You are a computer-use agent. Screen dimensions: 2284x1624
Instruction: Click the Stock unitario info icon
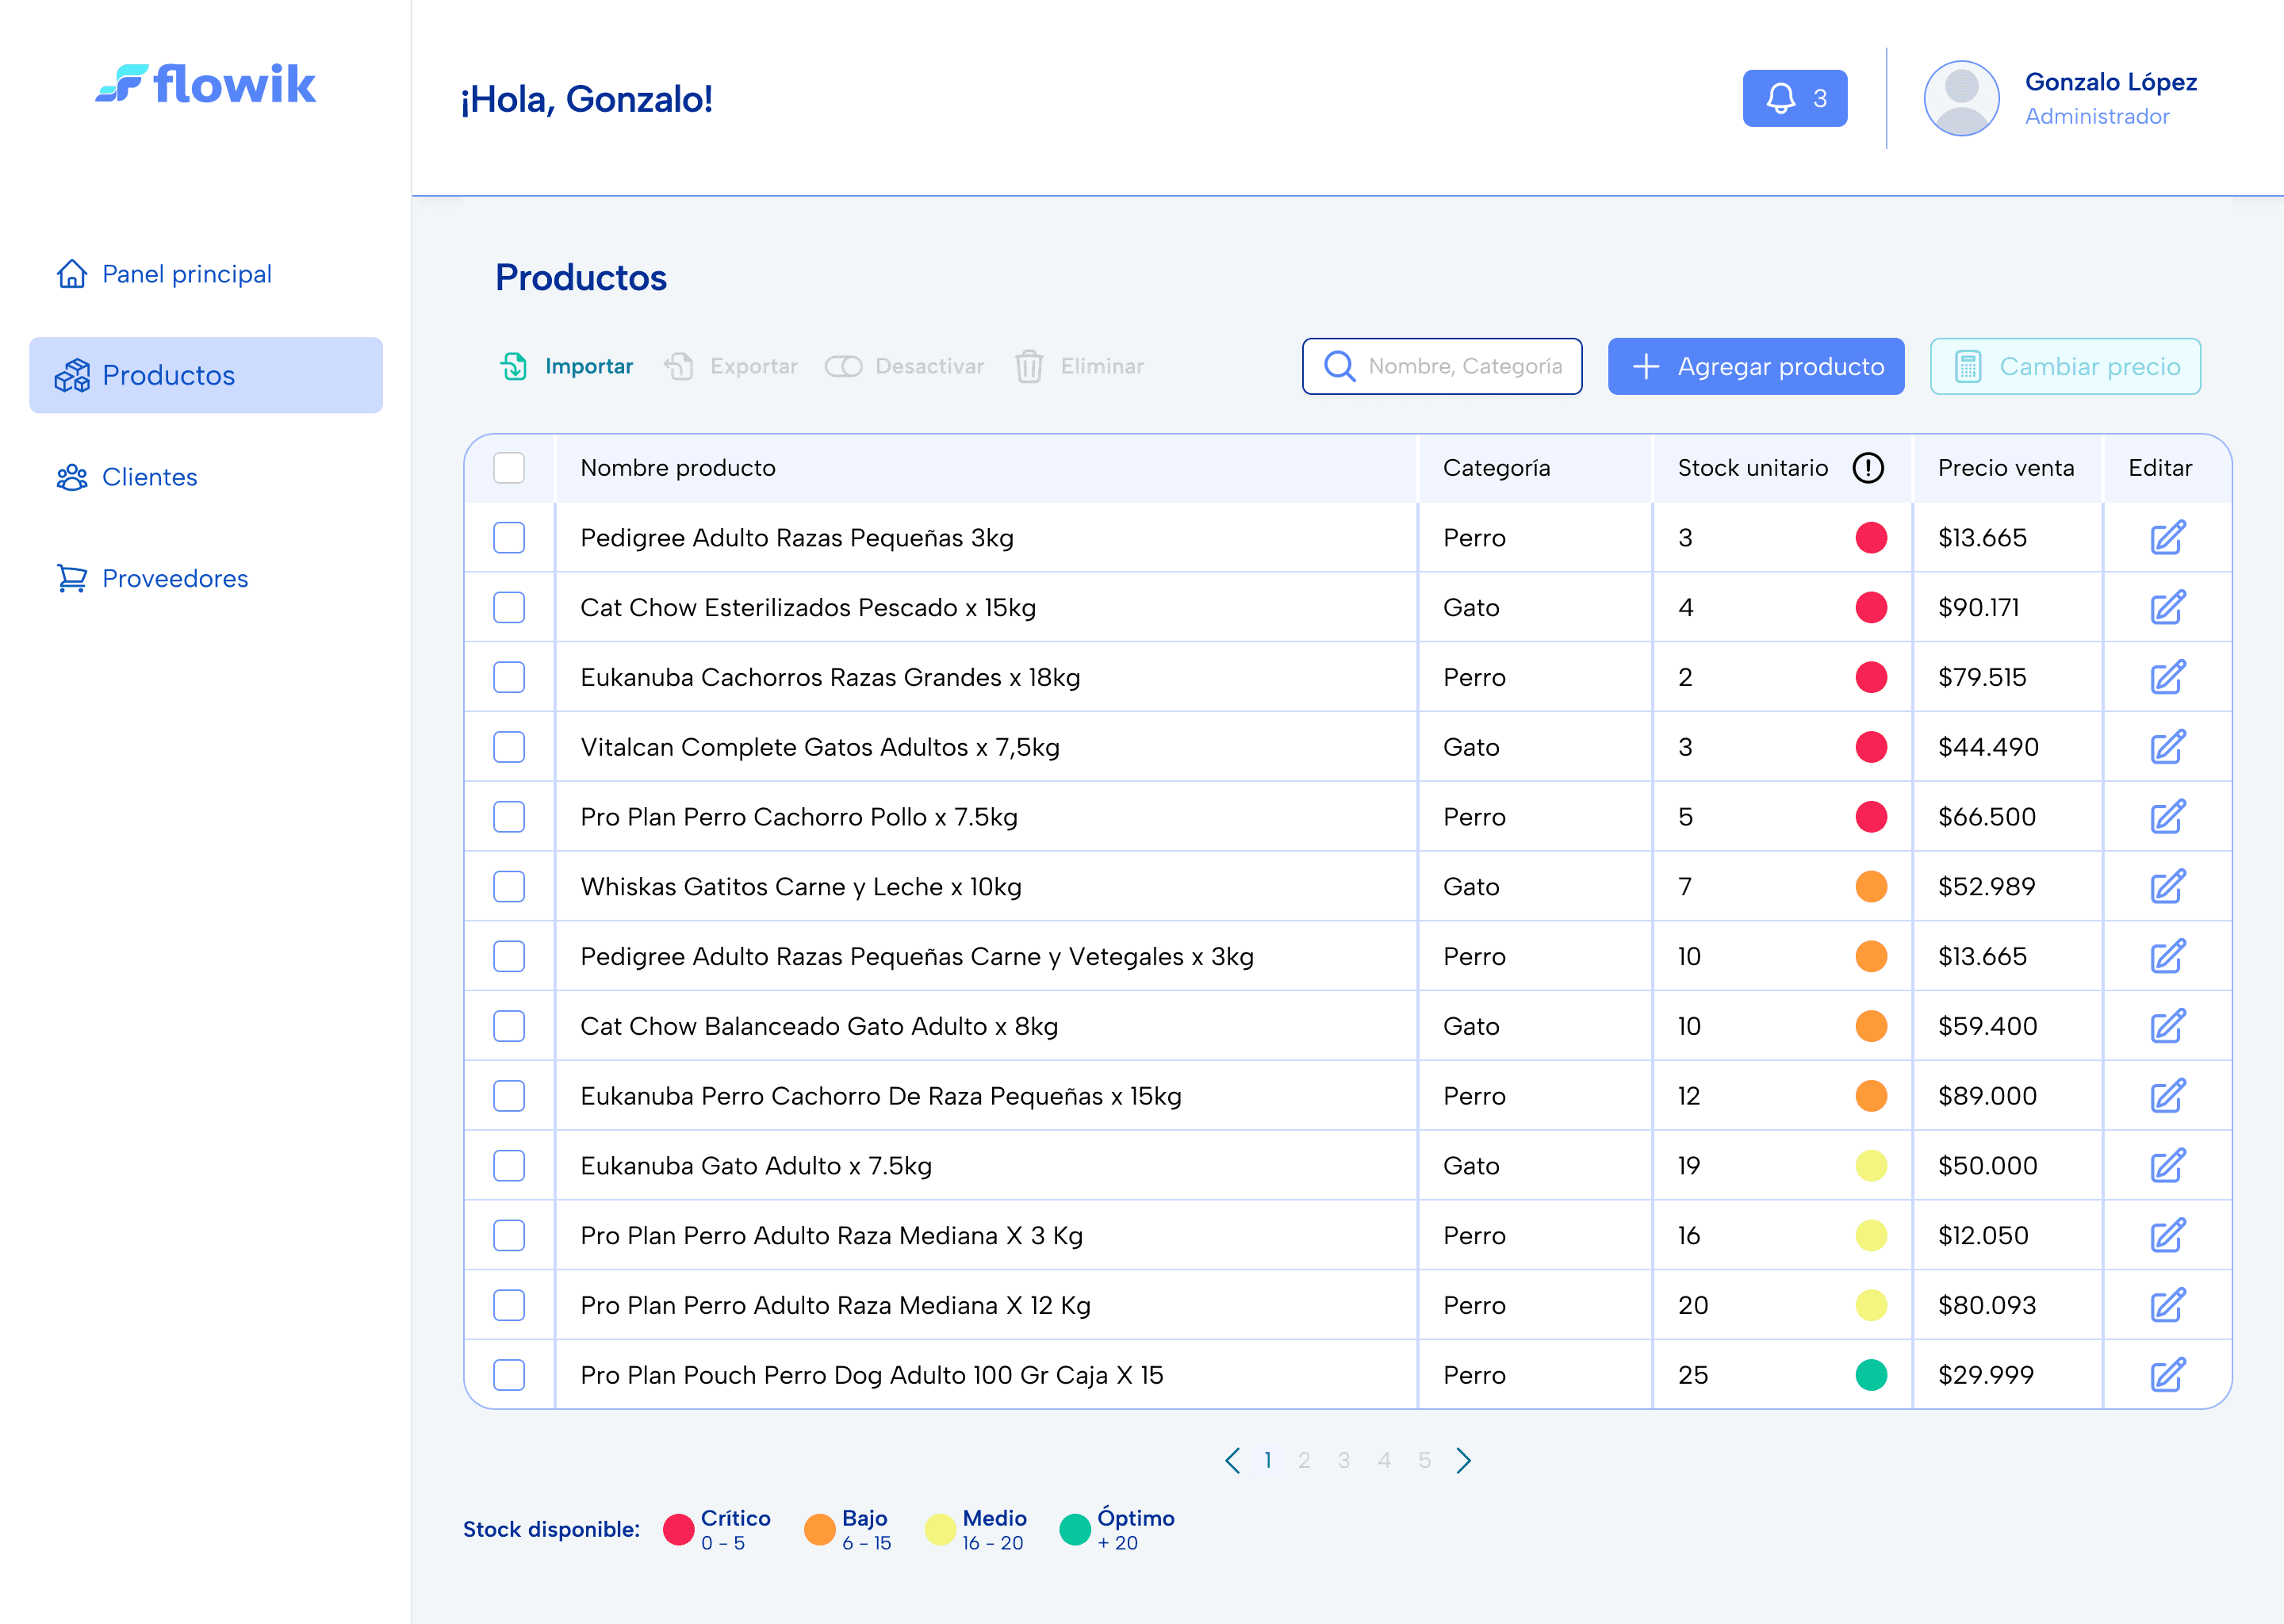click(x=1867, y=468)
